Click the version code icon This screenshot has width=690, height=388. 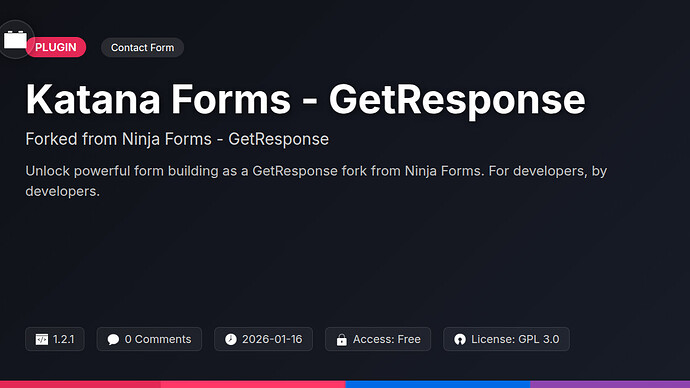pyautogui.click(x=42, y=339)
